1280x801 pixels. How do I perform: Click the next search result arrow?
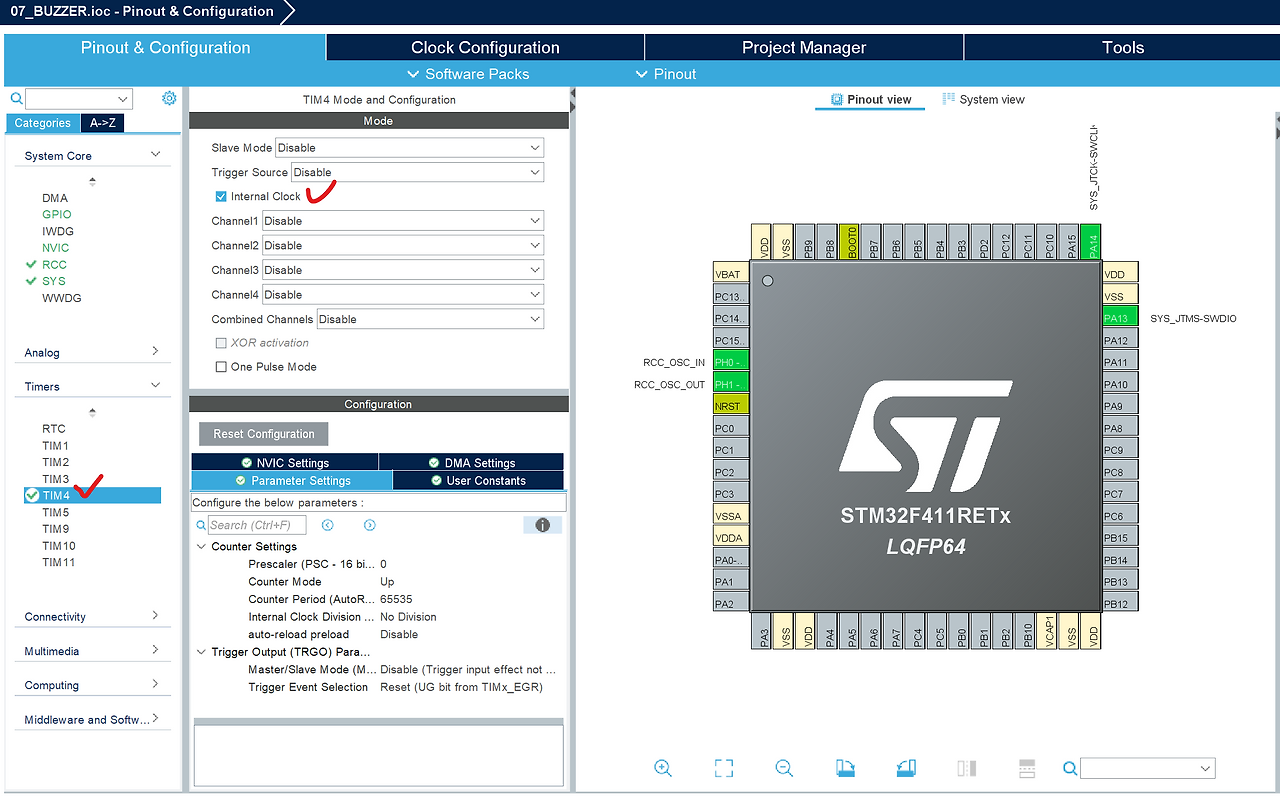tap(369, 525)
